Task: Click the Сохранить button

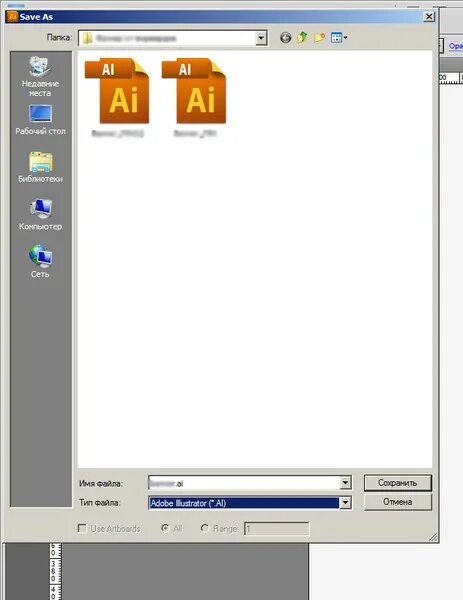Action: (398, 483)
